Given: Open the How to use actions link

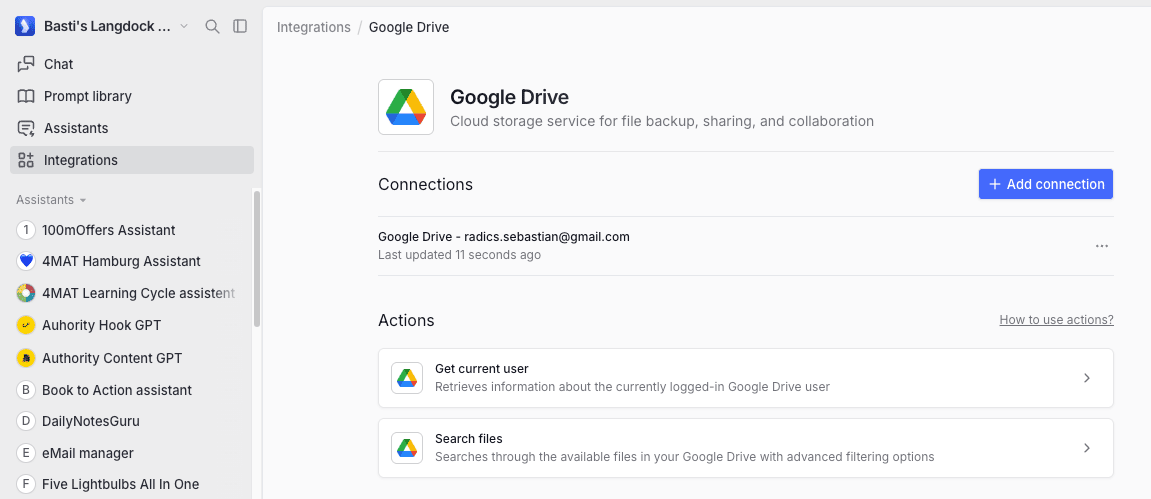Looking at the screenshot, I should click(1056, 320).
